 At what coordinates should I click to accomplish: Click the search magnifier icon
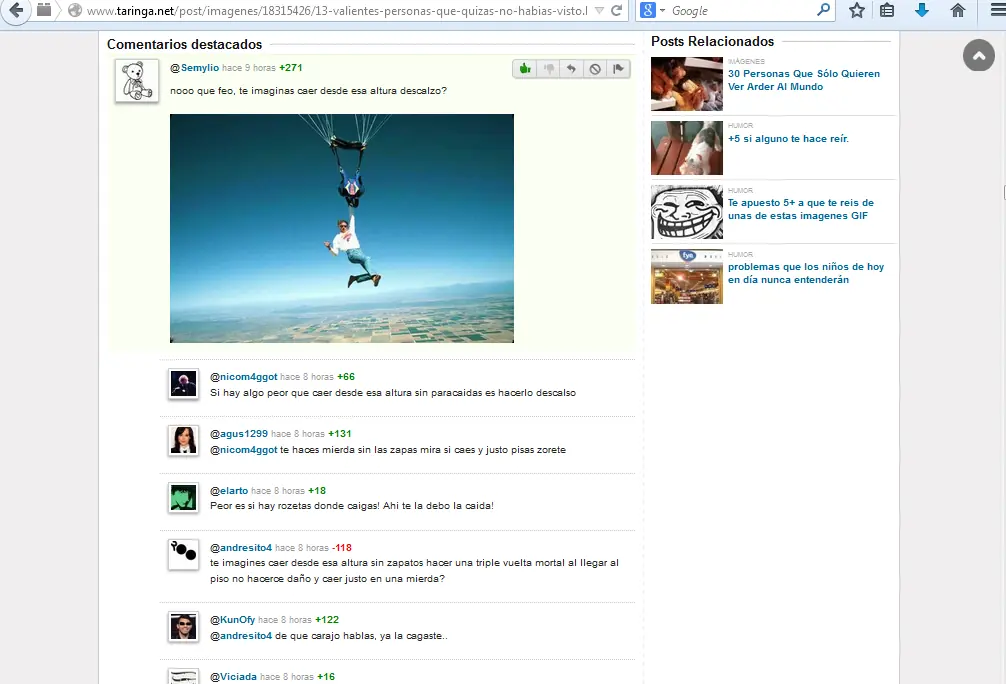tap(823, 10)
